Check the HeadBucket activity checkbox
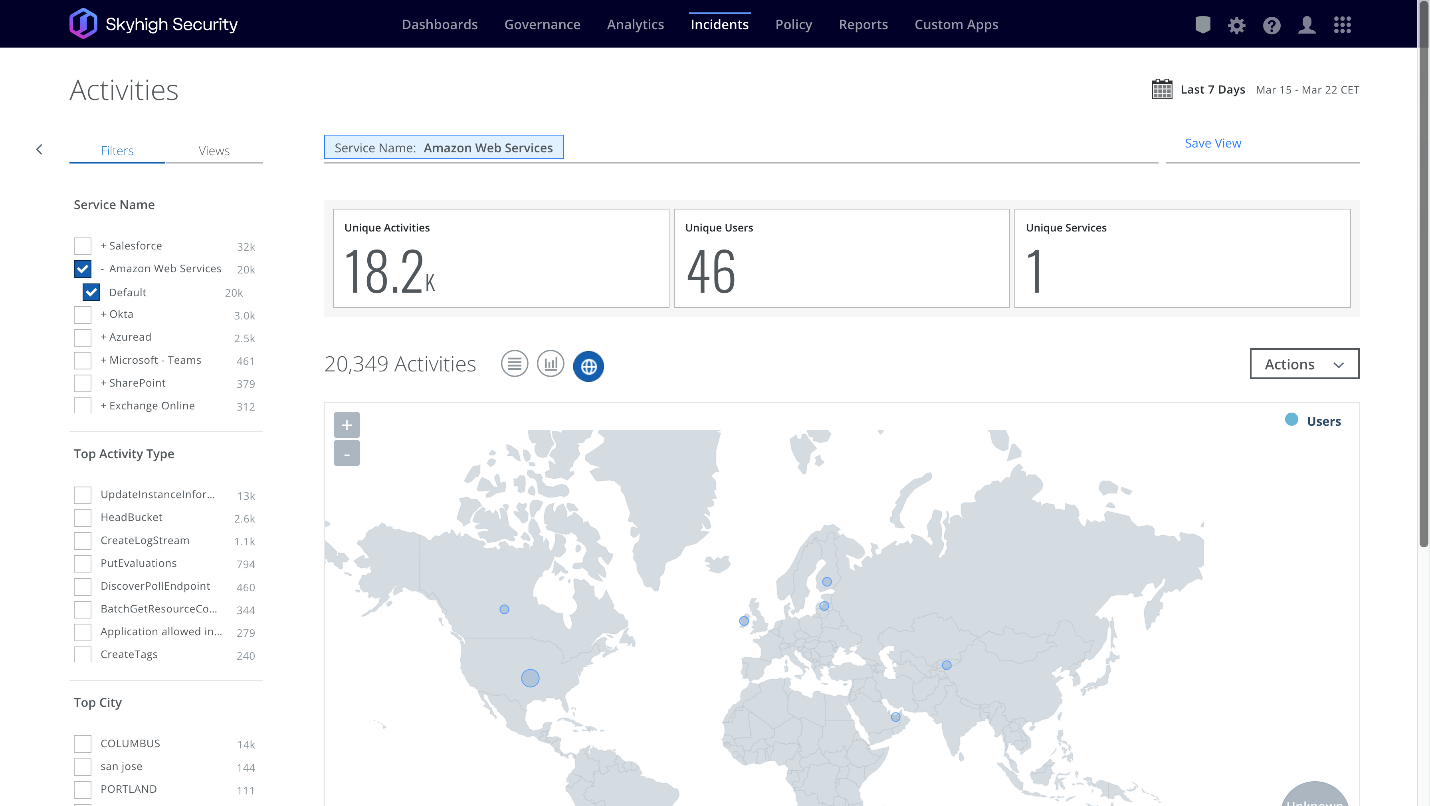 [83, 518]
